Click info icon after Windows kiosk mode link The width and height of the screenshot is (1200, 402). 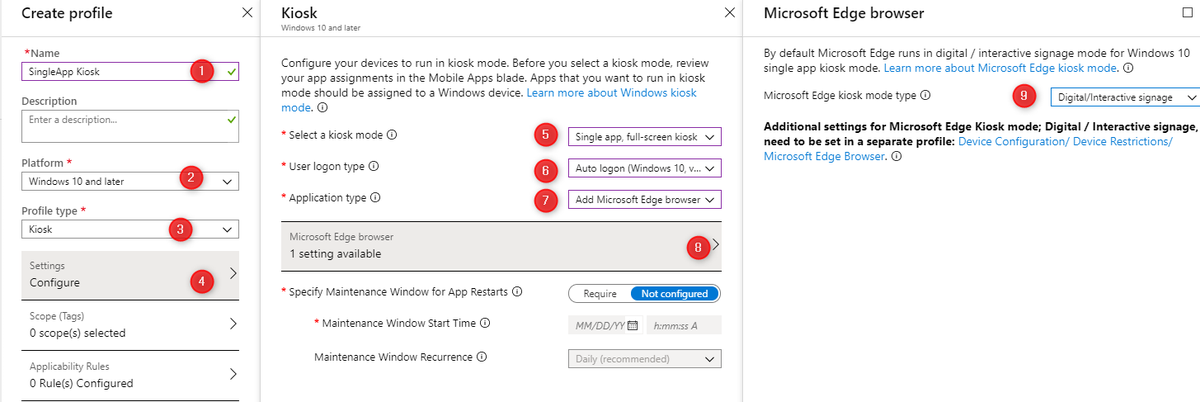click(322, 107)
